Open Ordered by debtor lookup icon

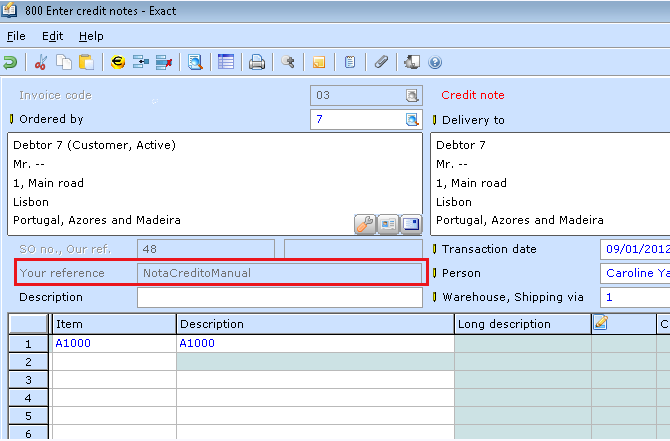(412, 119)
